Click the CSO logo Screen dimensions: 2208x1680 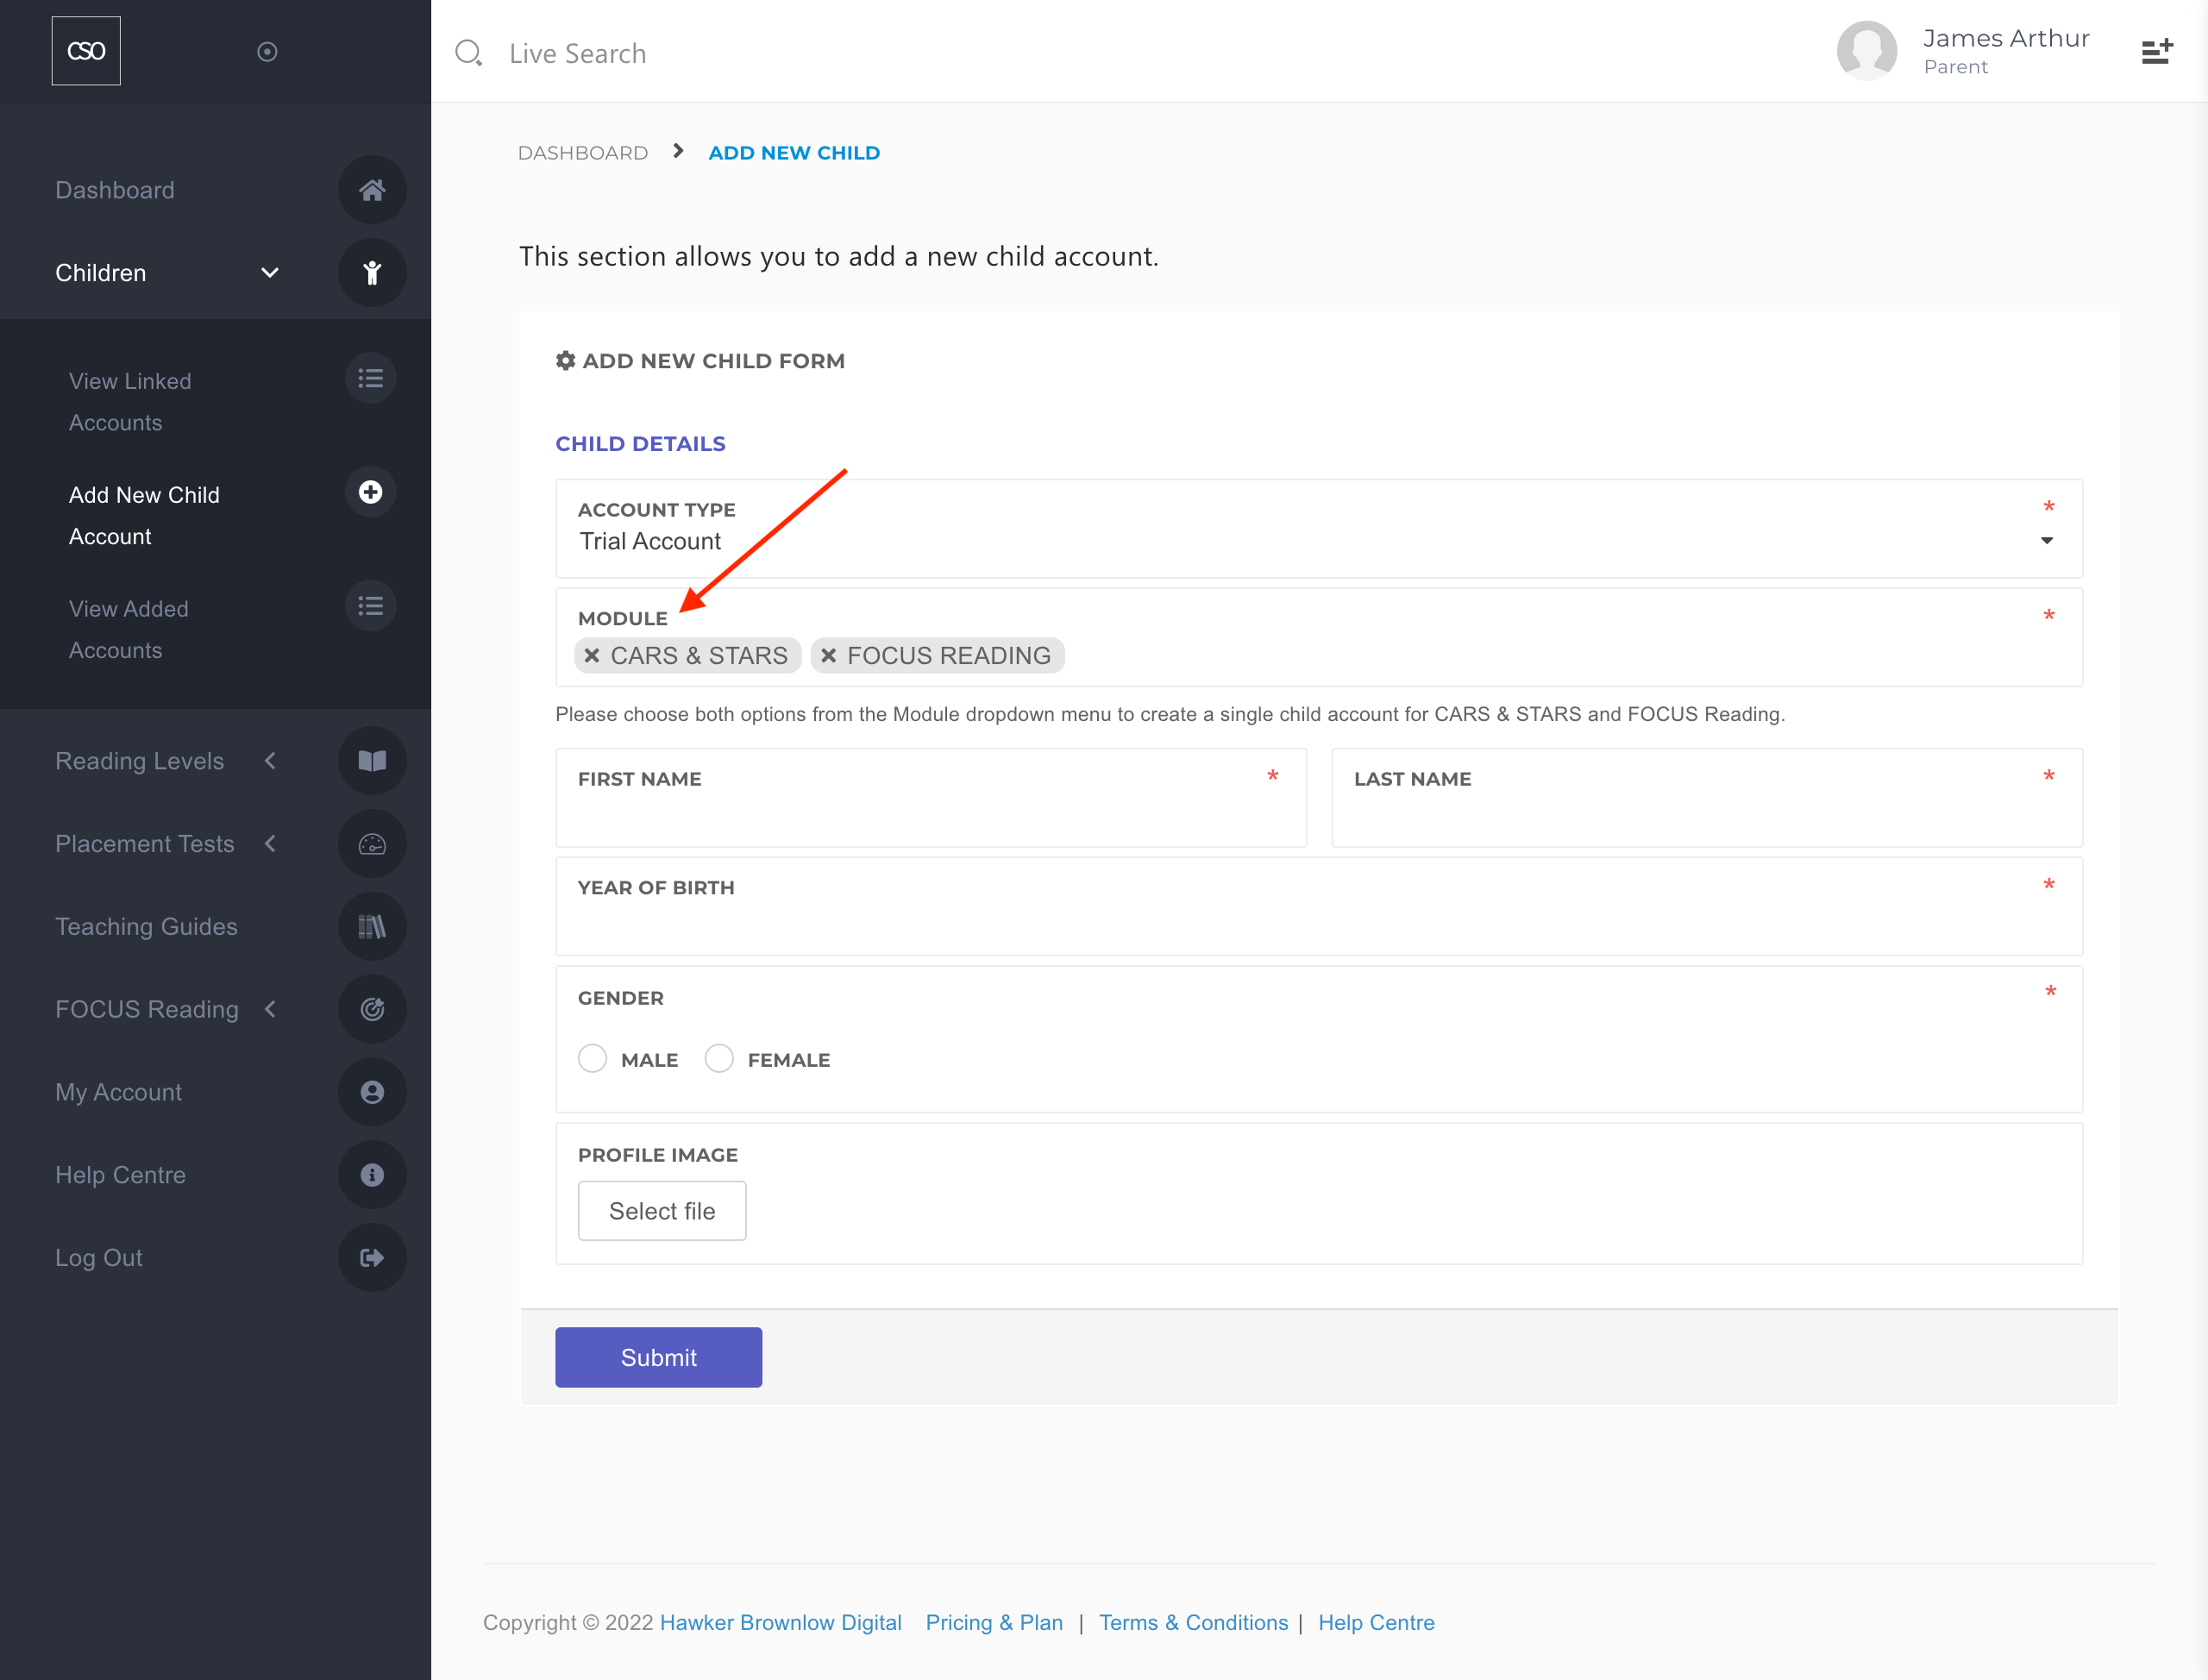pos(86,51)
